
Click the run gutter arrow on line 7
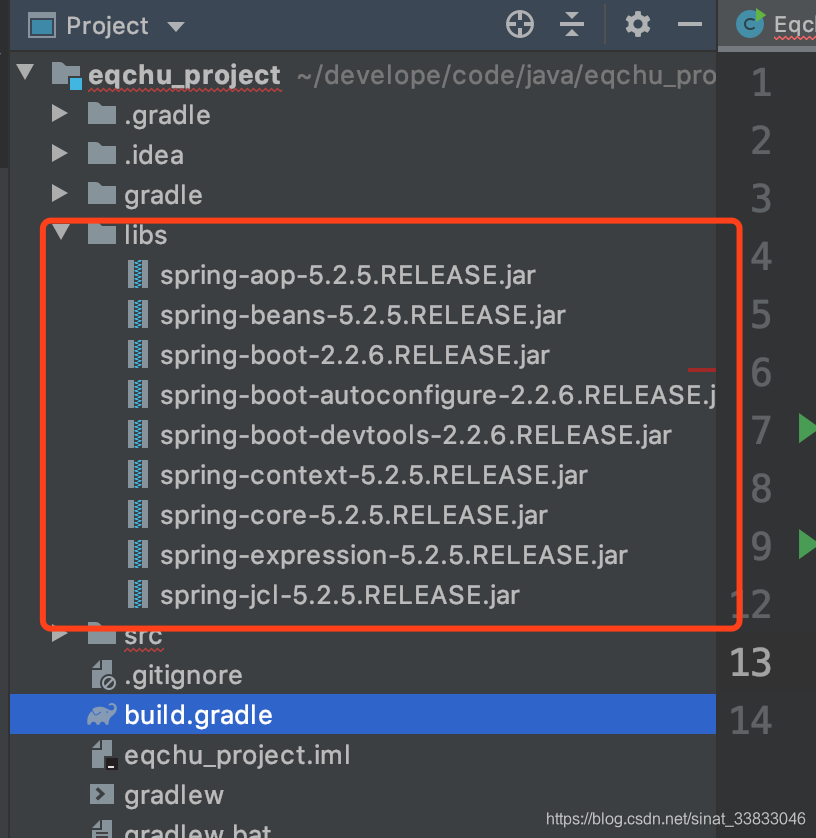pos(807,428)
